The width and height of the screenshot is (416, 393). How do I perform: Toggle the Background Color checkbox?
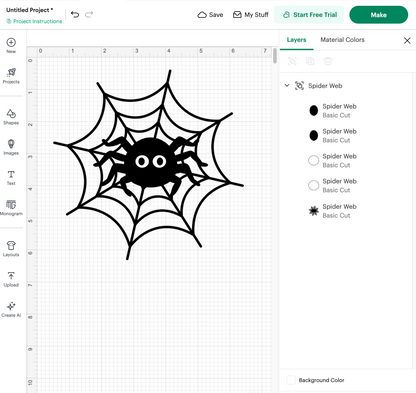[x=291, y=380]
